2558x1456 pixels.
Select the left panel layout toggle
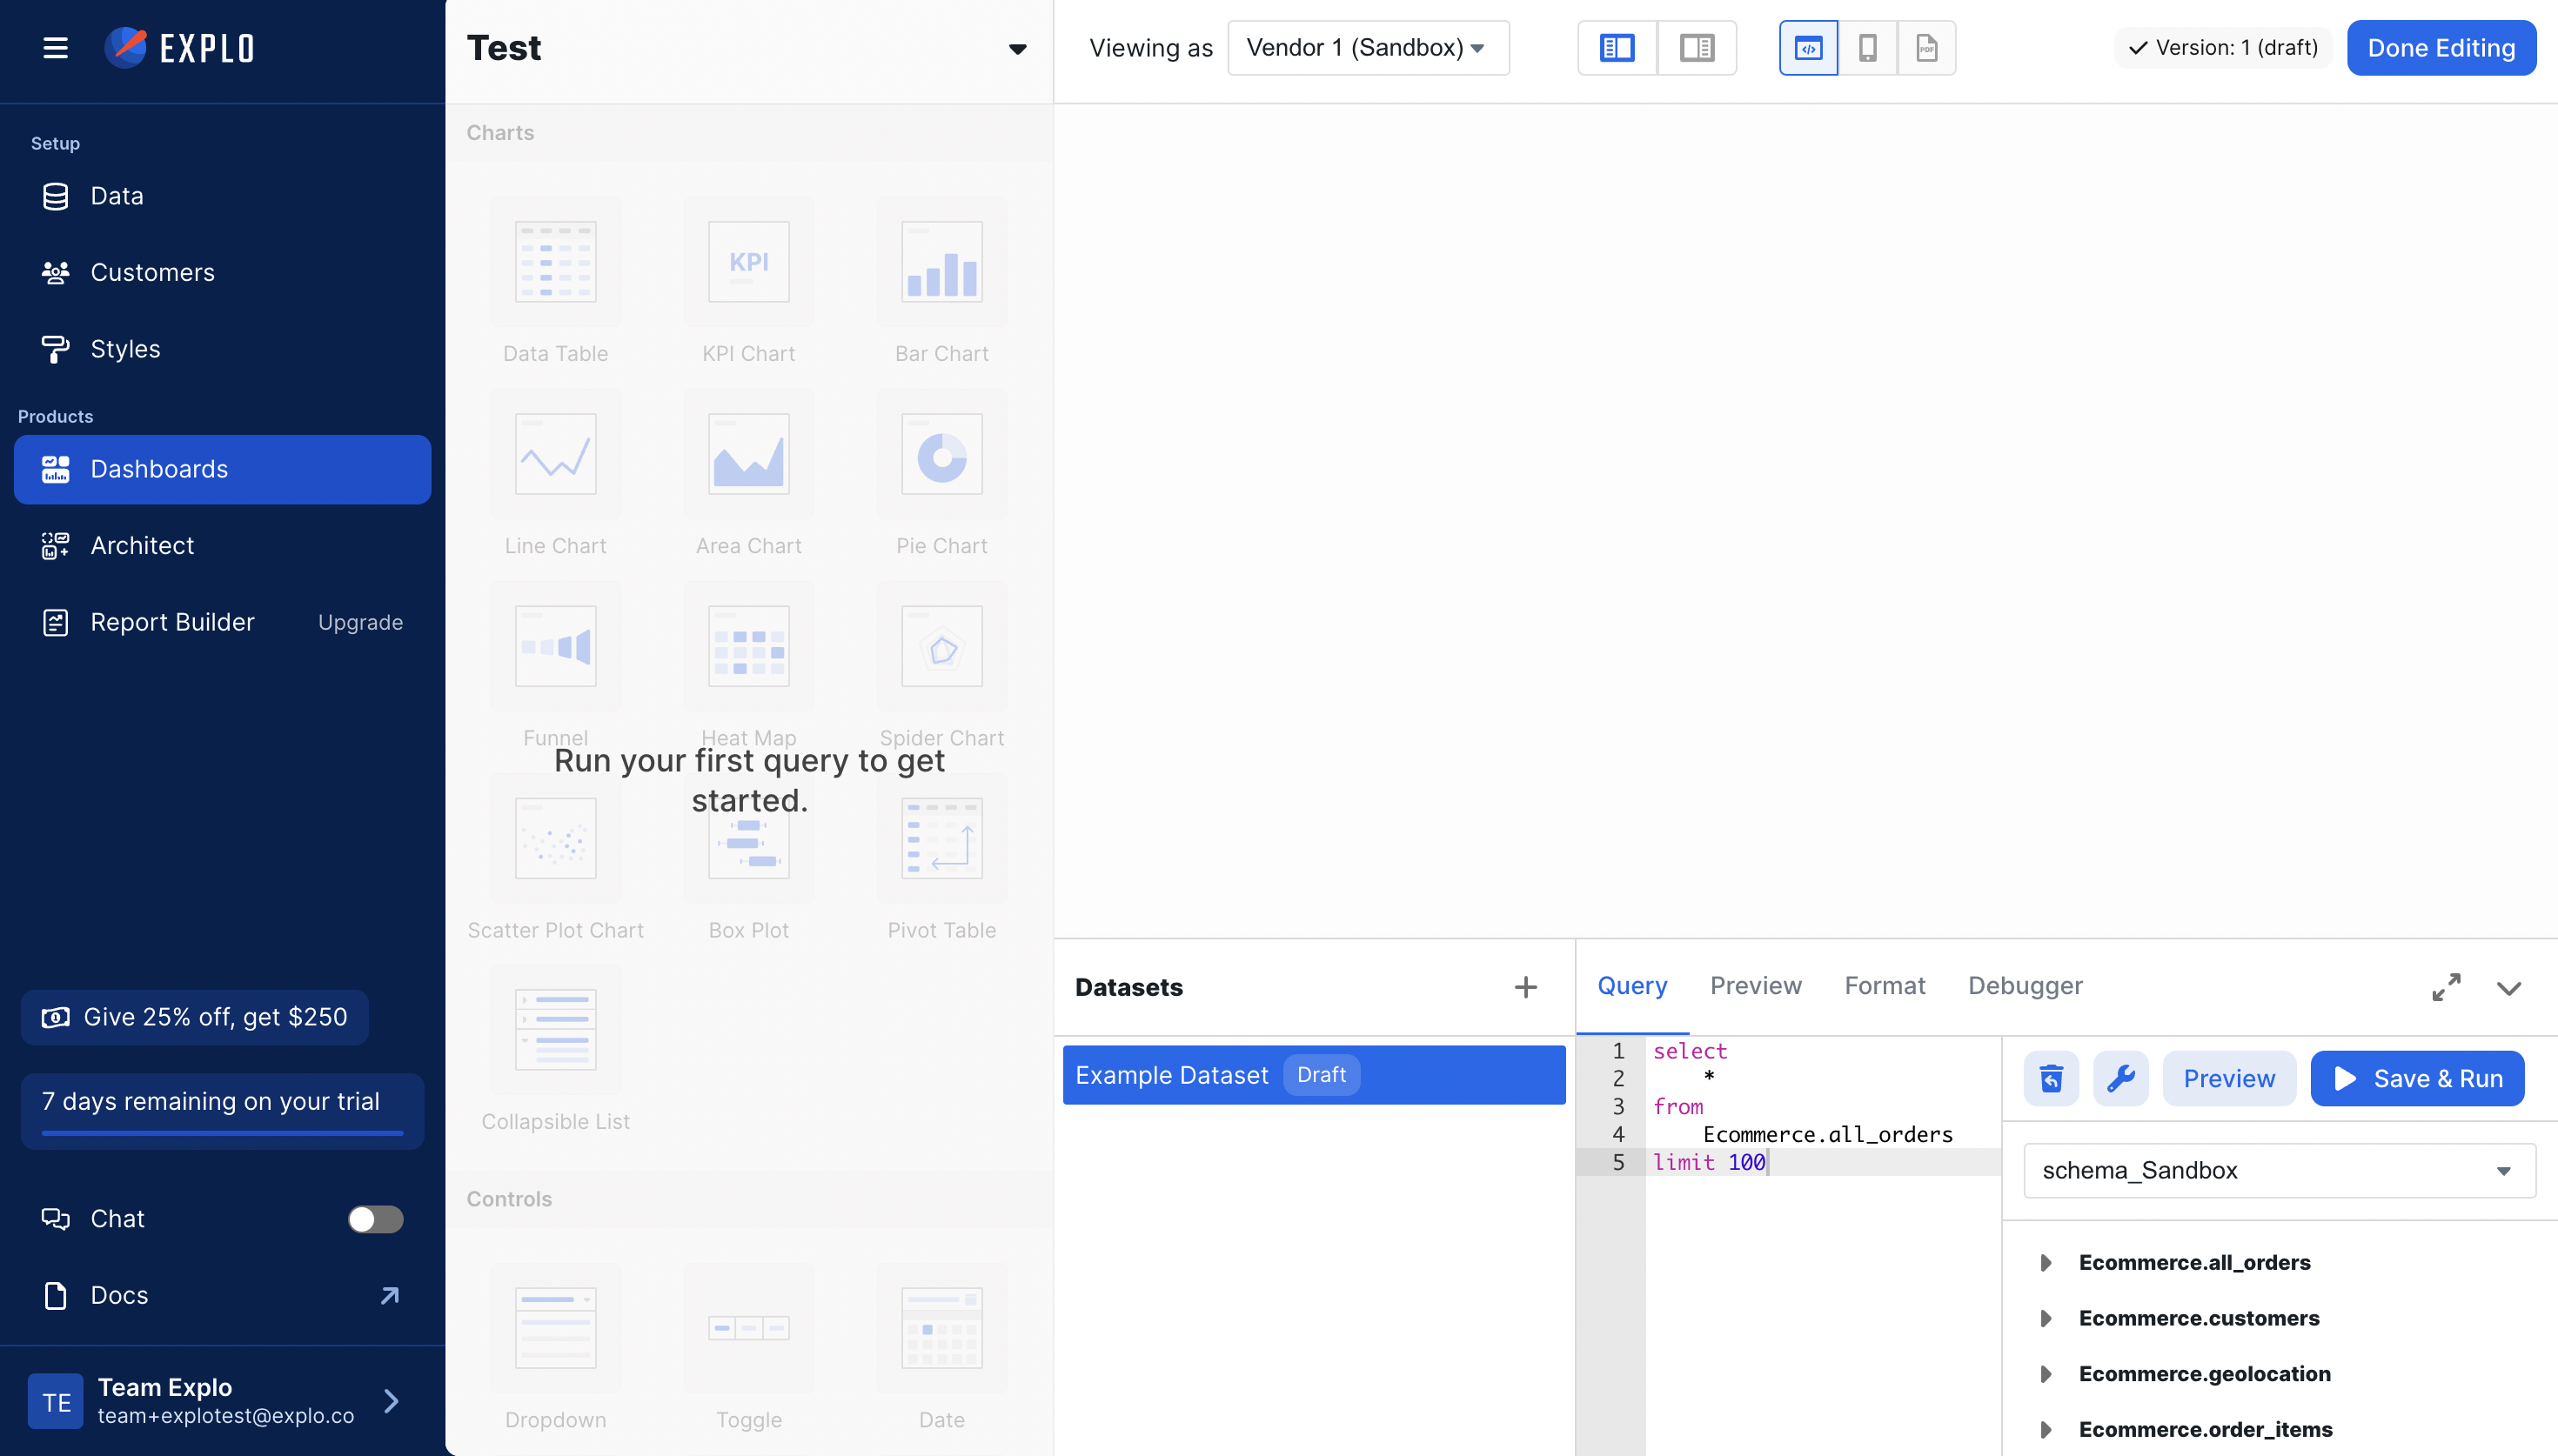click(1616, 48)
